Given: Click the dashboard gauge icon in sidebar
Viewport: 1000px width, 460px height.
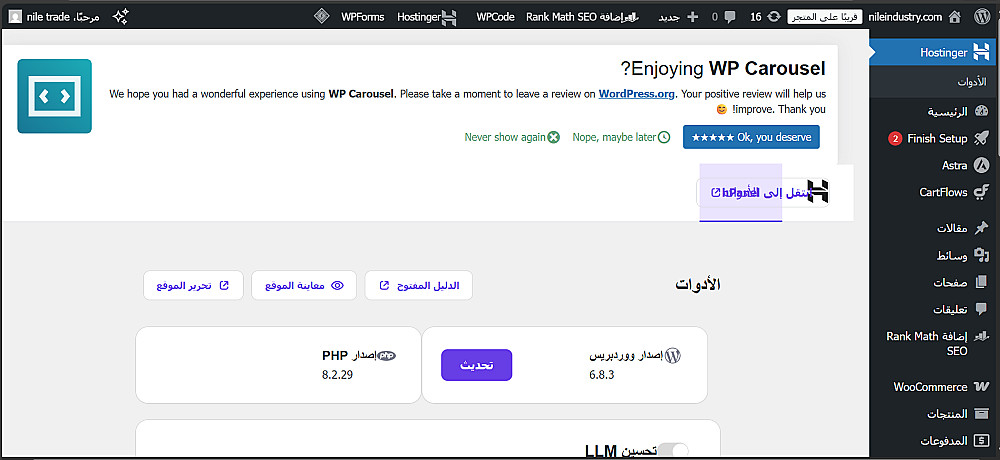Looking at the screenshot, I should 982,112.
